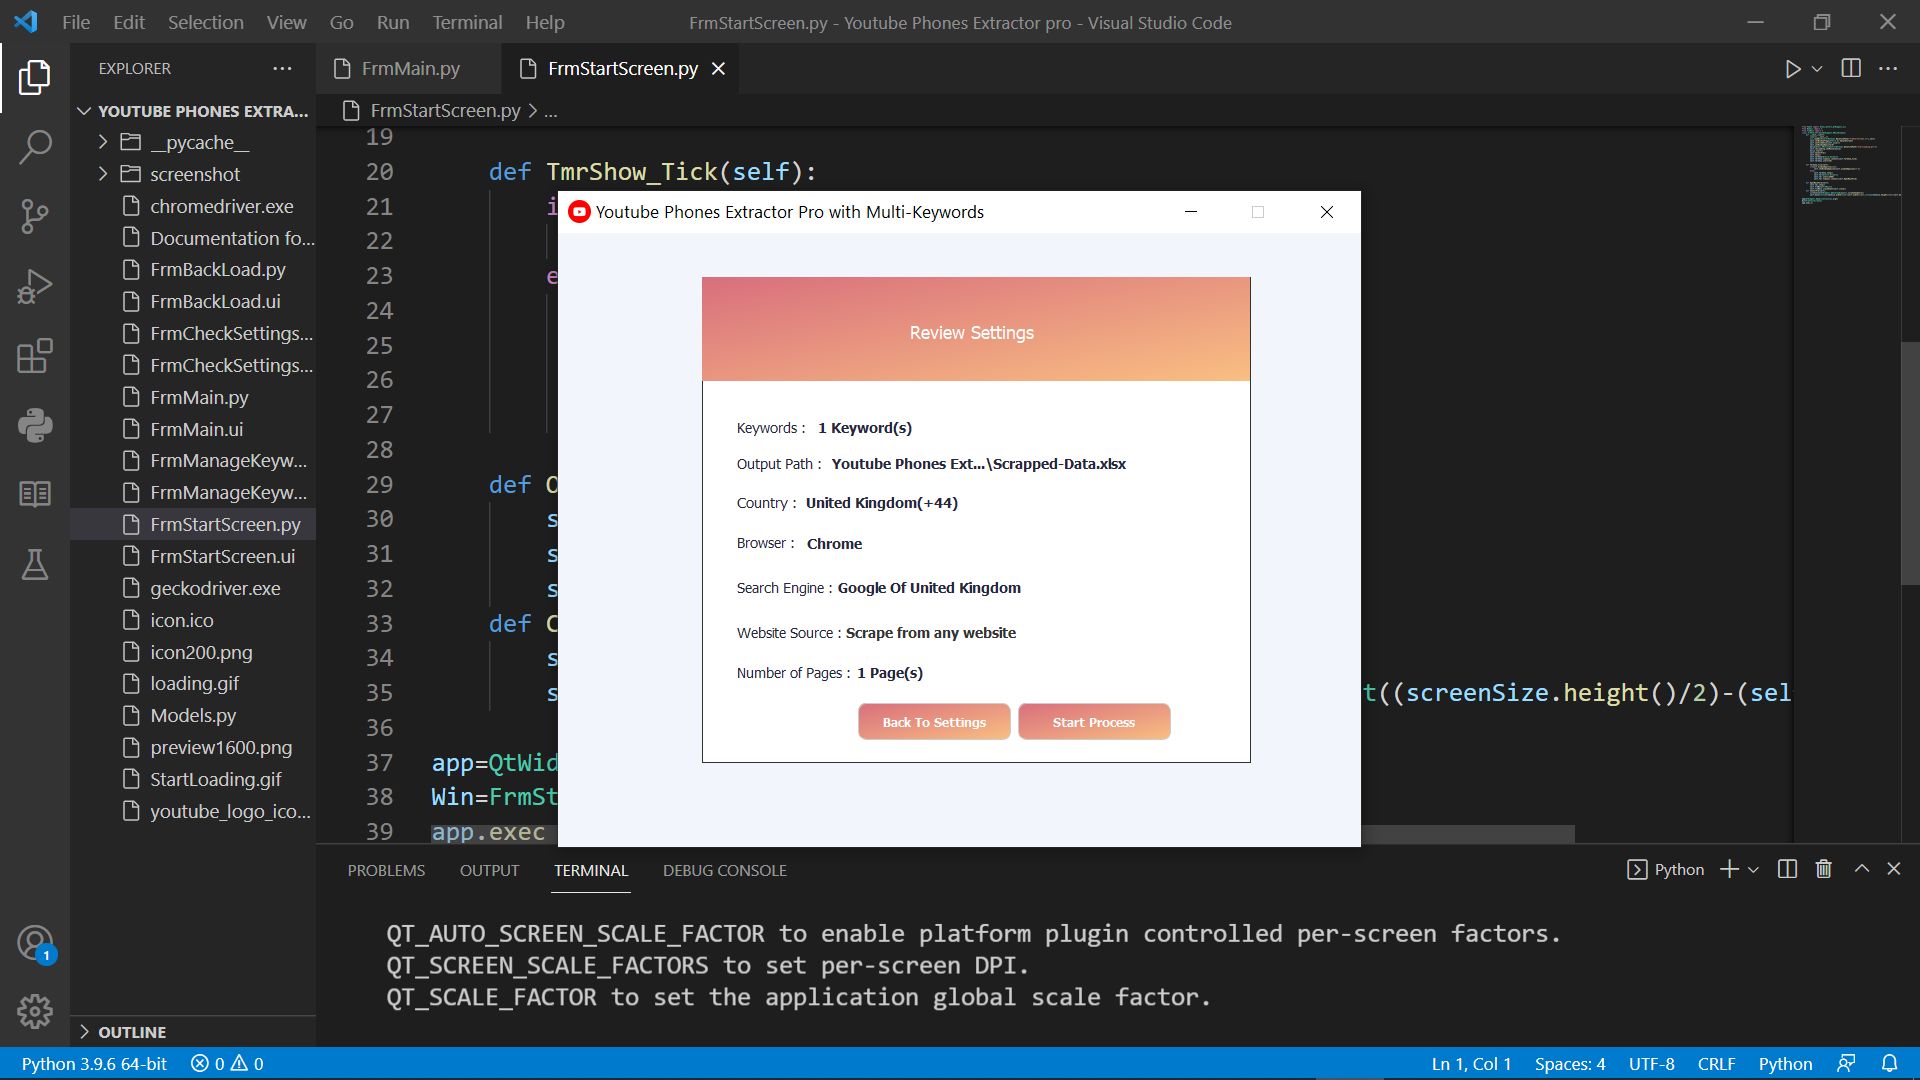Kill terminal with trash icon
Screen dimensions: 1920x1080
pyautogui.click(x=1824, y=869)
